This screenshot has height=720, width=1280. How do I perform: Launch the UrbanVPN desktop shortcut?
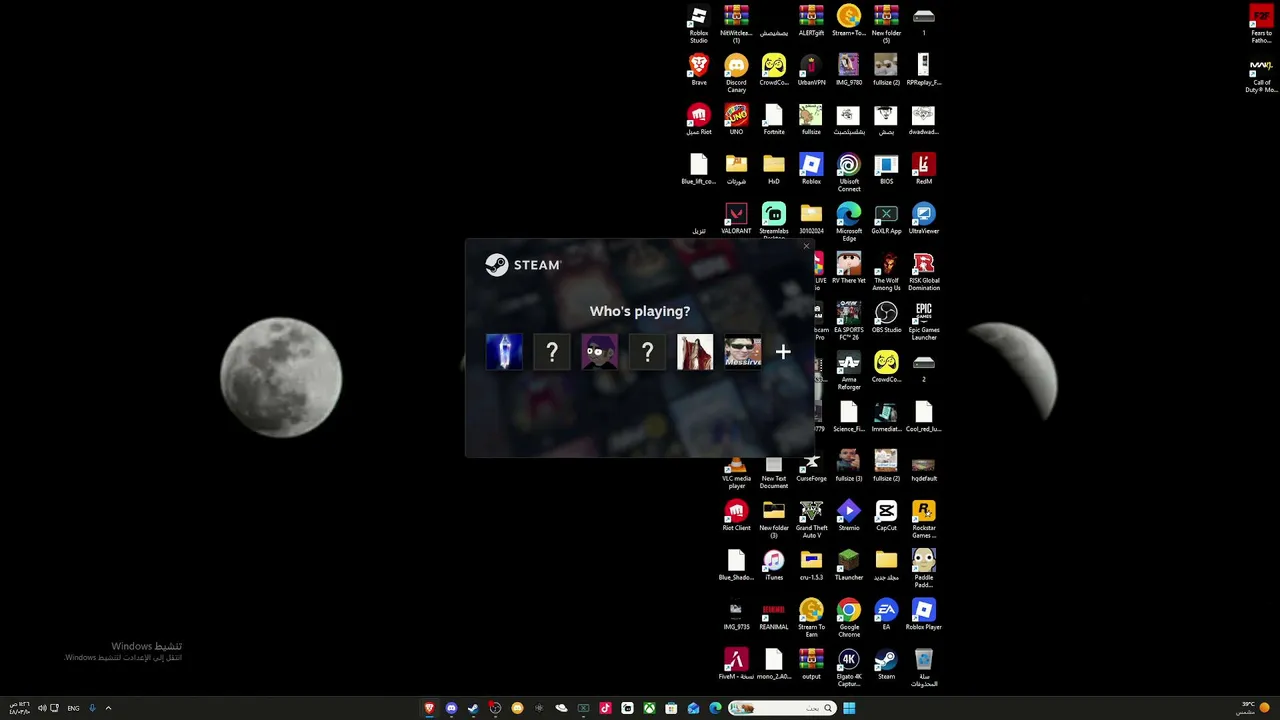pos(811,70)
